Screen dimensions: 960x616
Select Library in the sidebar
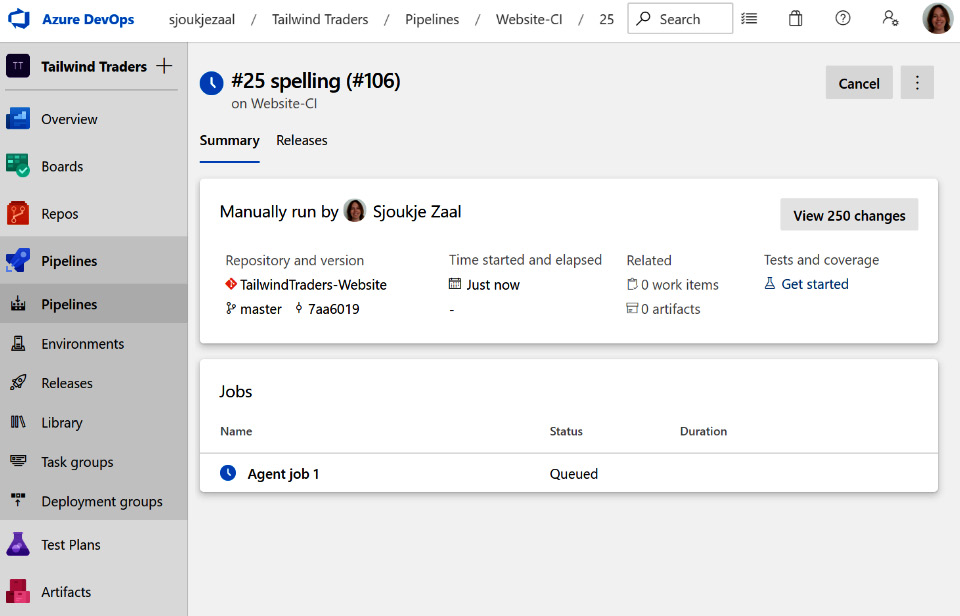(60, 422)
